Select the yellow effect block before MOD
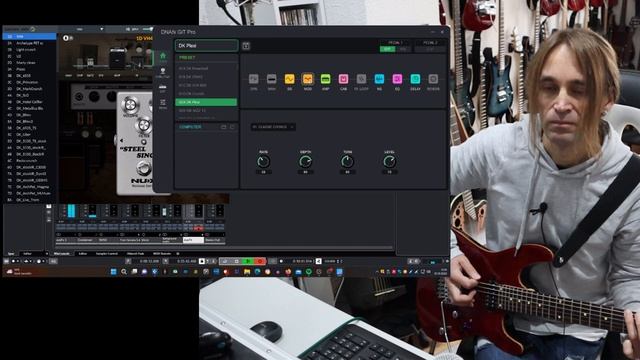 pos(289,79)
